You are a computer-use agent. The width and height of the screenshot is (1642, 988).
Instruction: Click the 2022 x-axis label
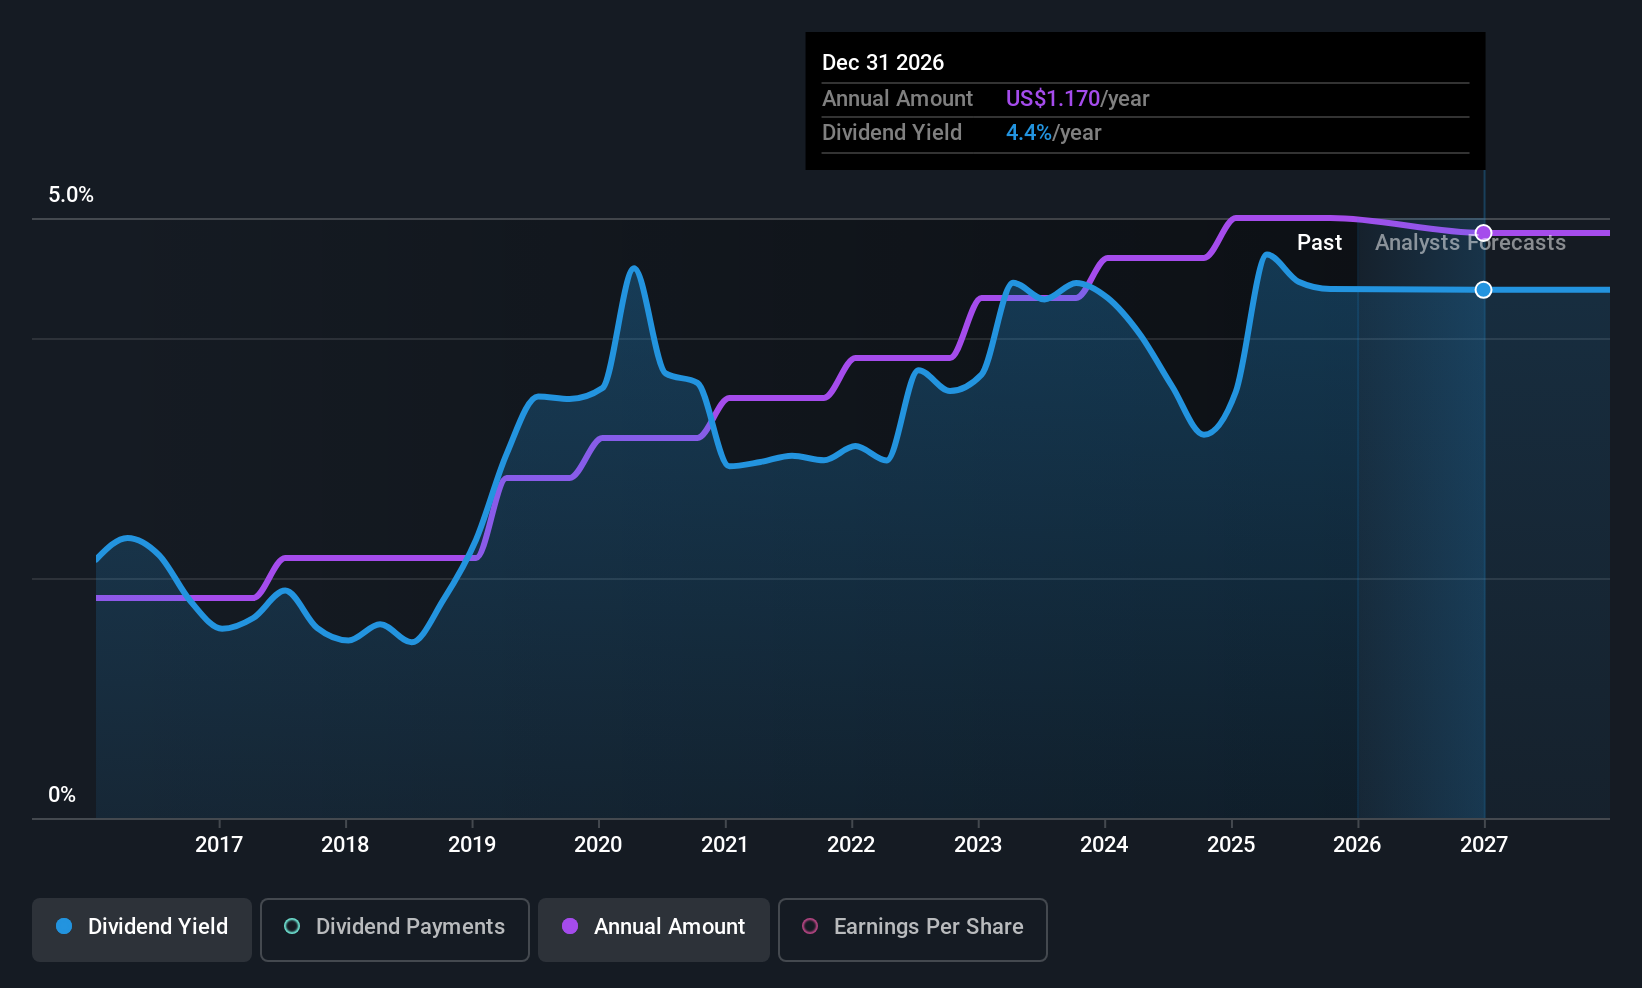851,845
